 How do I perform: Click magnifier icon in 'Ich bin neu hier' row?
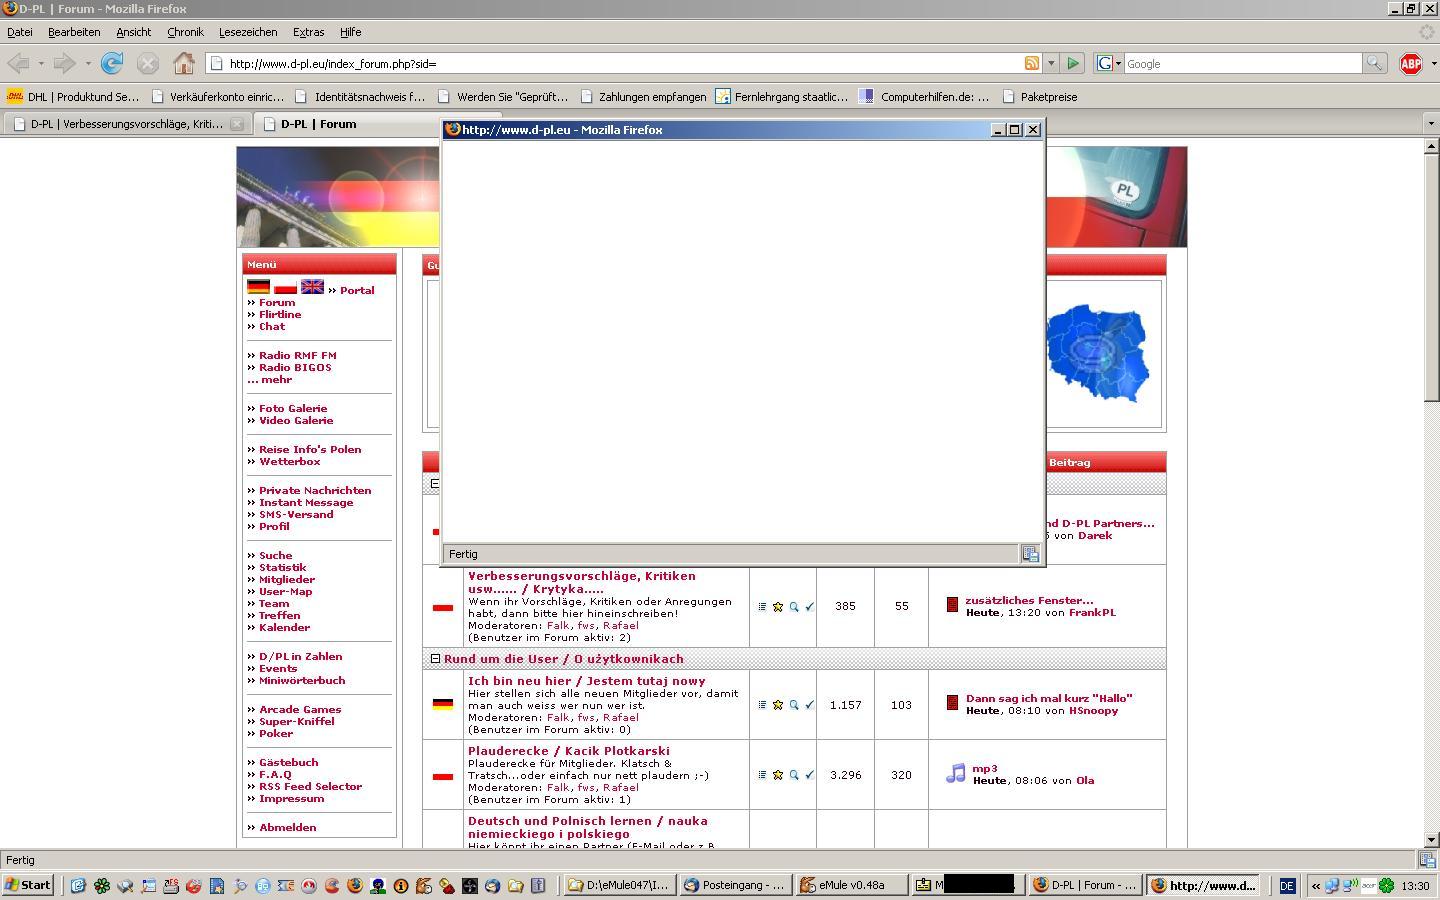794,705
